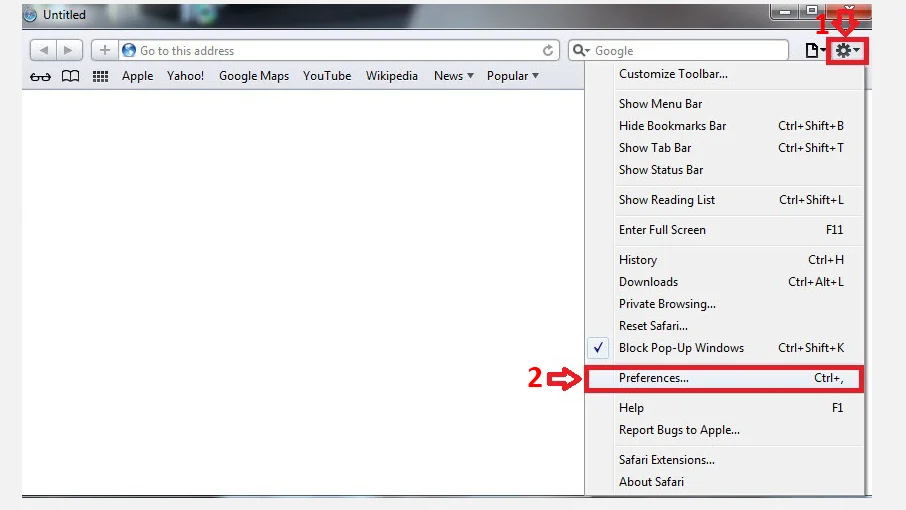Viewport: 906px width, 510px height.
Task: Open the page menu icon
Action: (x=815, y=50)
